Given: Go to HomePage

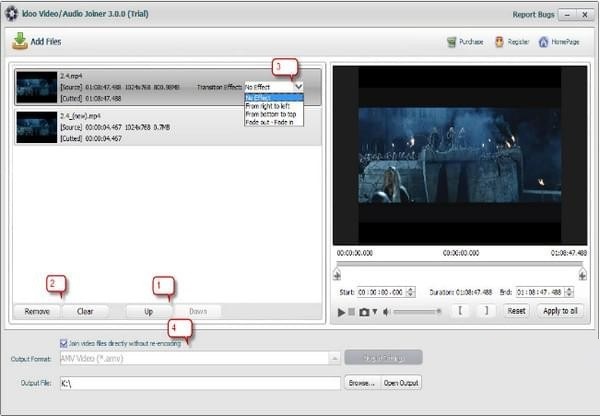Looking at the screenshot, I should 559,42.
